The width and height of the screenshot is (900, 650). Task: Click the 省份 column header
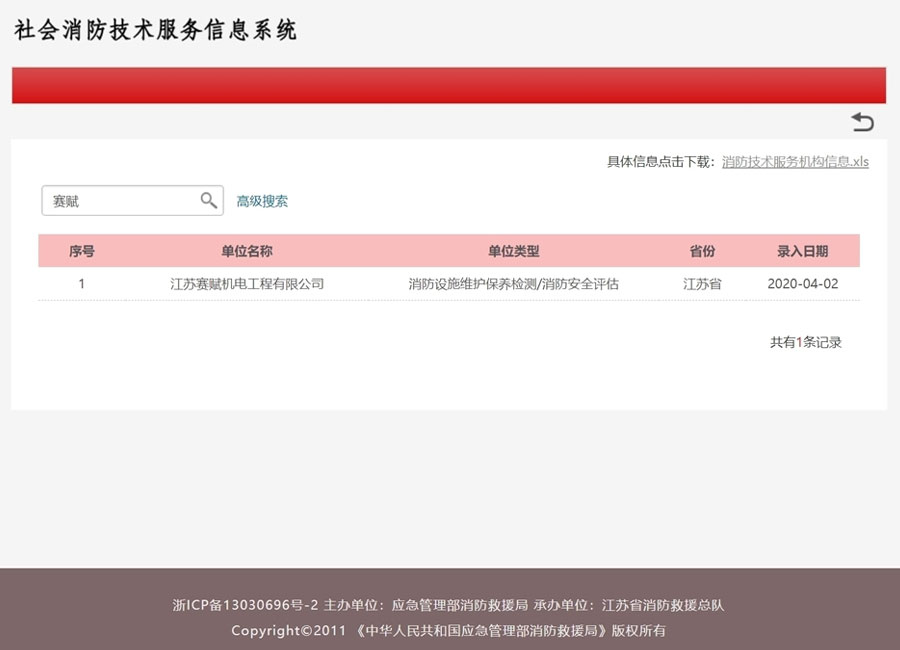tap(702, 251)
